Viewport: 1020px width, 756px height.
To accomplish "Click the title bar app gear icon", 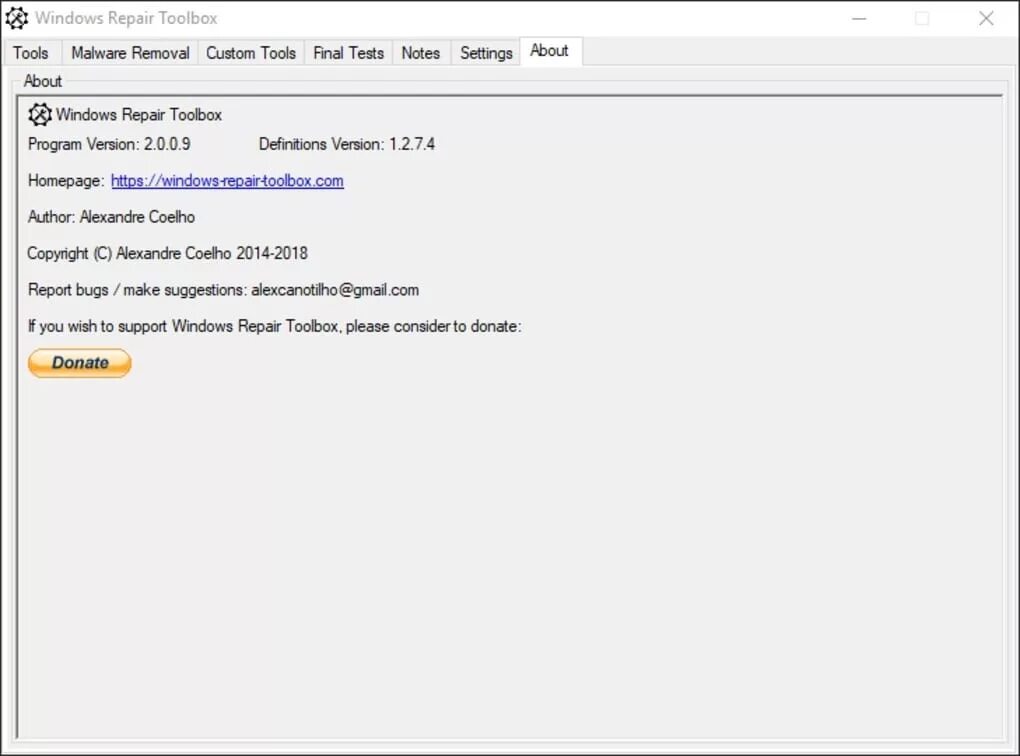I will pos(16,18).
